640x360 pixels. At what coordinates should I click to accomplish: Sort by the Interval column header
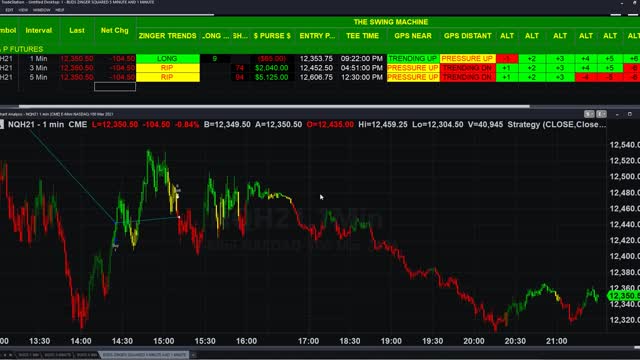point(39,31)
